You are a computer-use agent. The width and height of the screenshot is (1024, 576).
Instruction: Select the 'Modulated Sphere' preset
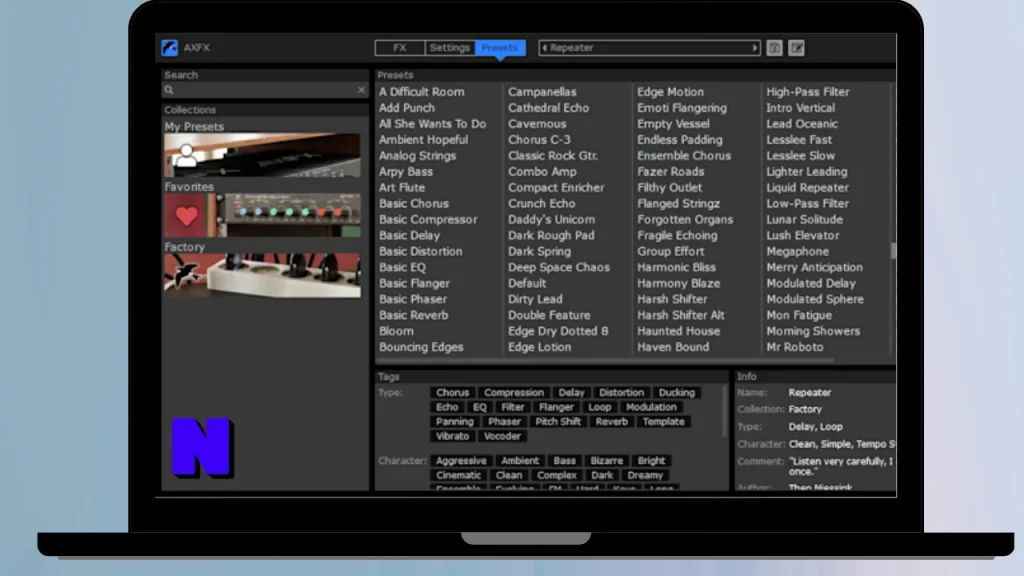pyautogui.click(x=815, y=299)
